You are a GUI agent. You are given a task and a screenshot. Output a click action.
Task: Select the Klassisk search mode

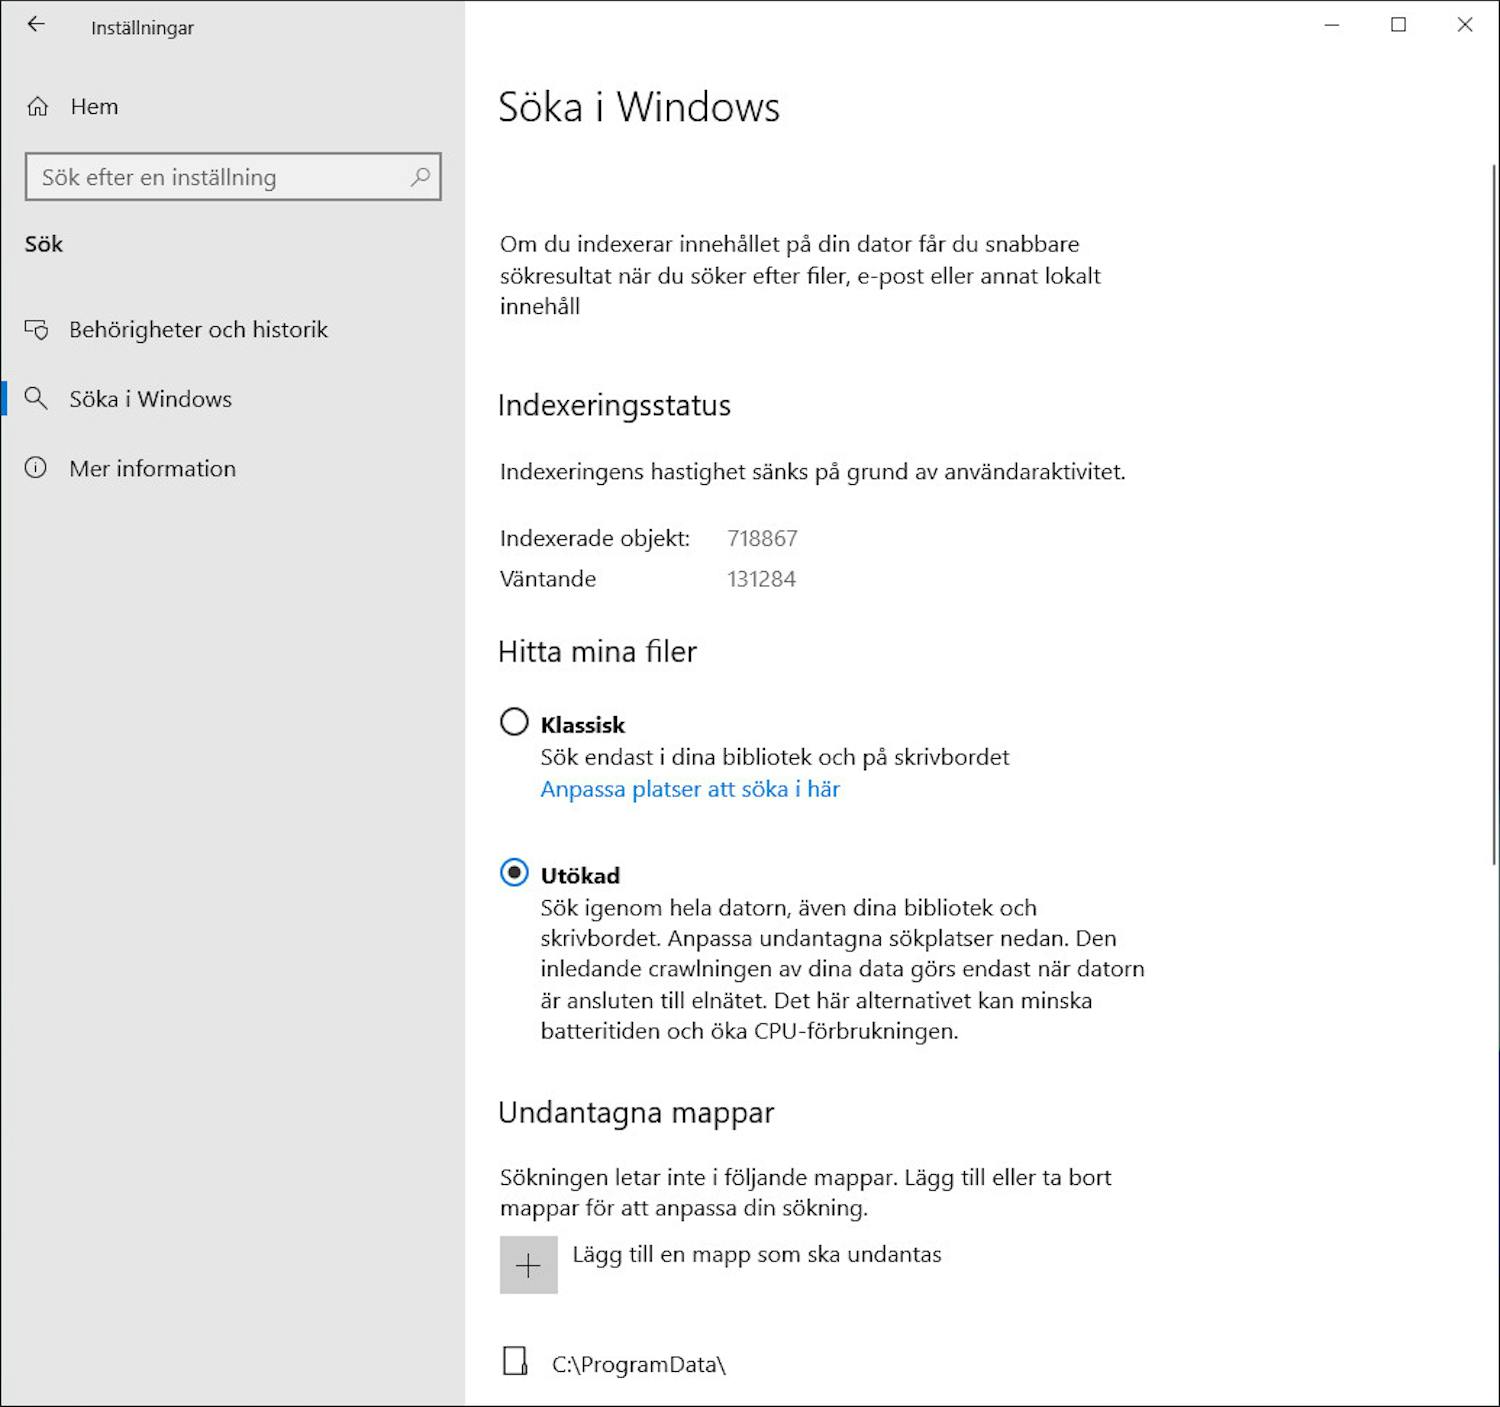pos(514,721)
